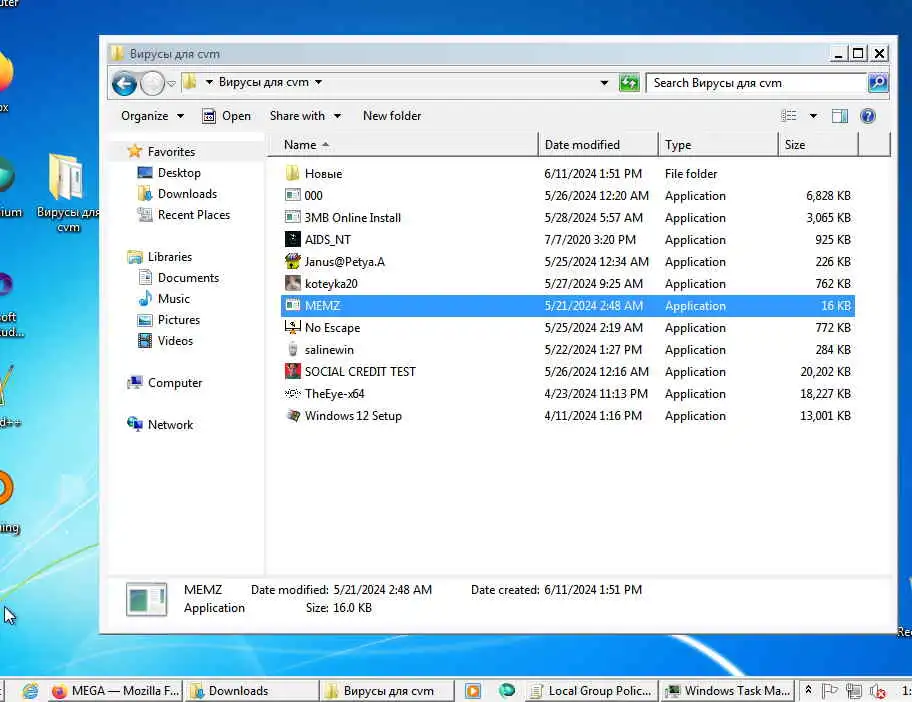Click the search magnifier button
The image size is (912, 702).
[x=878, y=83]
